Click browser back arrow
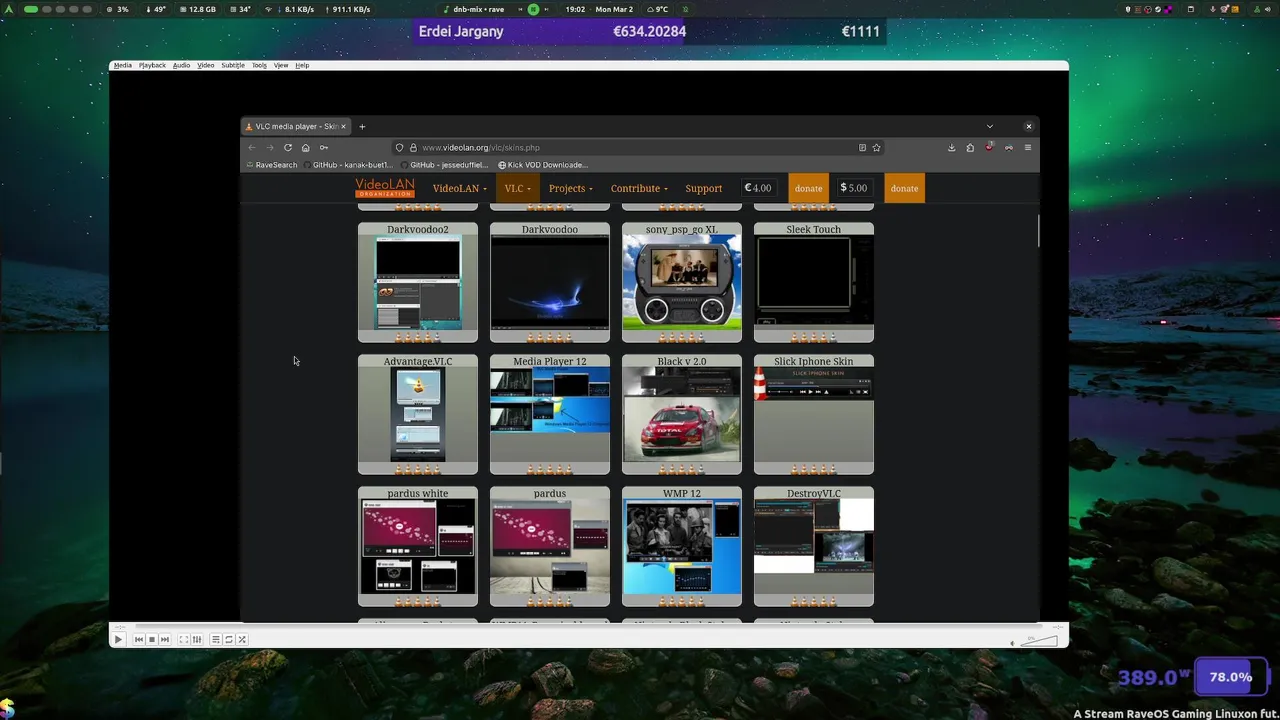This screenshot has width=1280, height=720. point(252,147)
